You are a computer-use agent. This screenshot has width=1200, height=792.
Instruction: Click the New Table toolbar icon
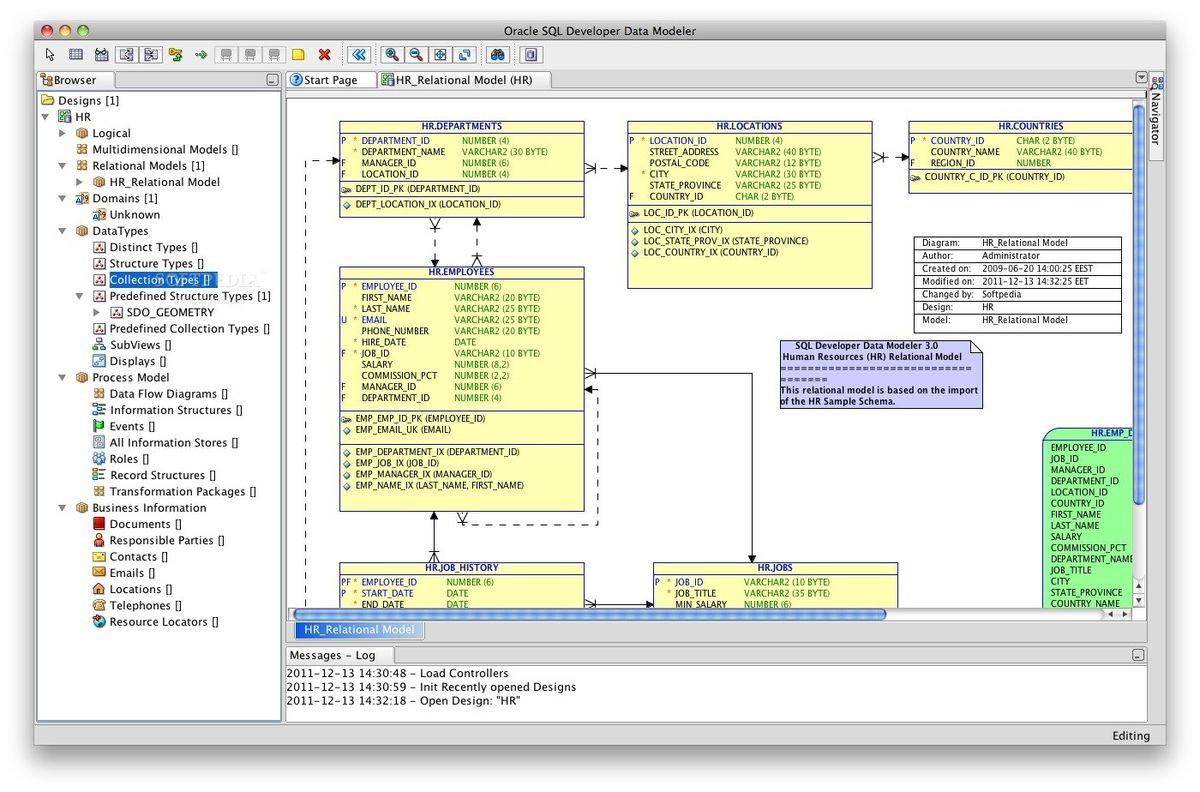click(76, 55)
